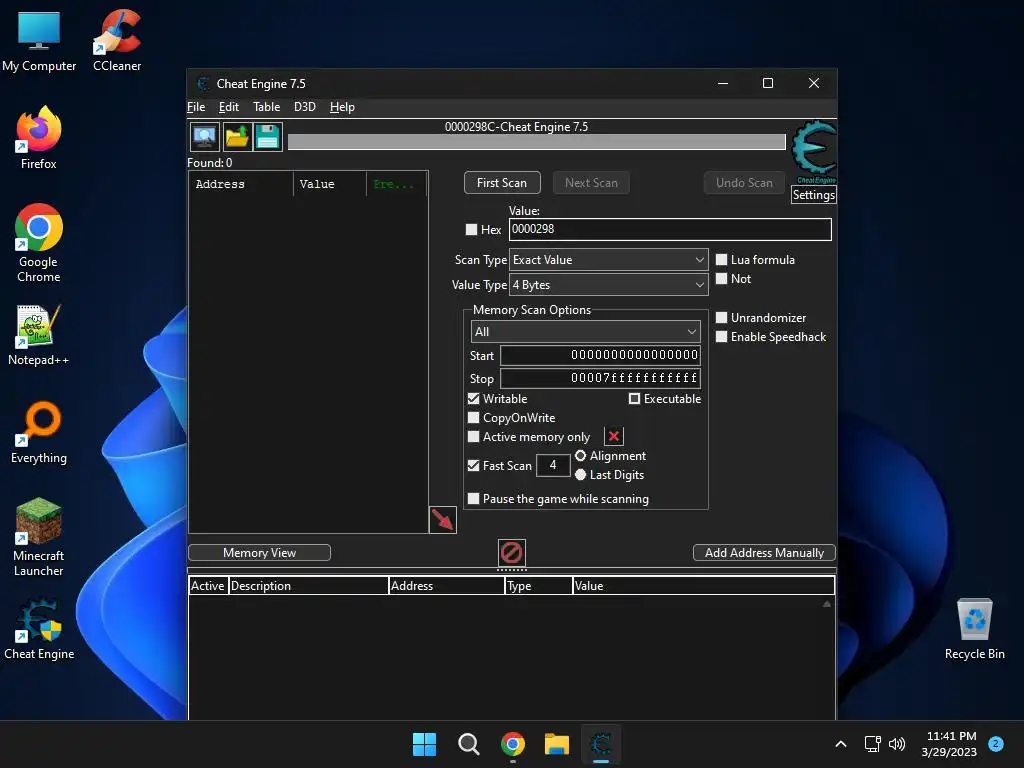
Task: Select the Last Digits radio button
Action: pyautogui.click(x=580, y=475)
